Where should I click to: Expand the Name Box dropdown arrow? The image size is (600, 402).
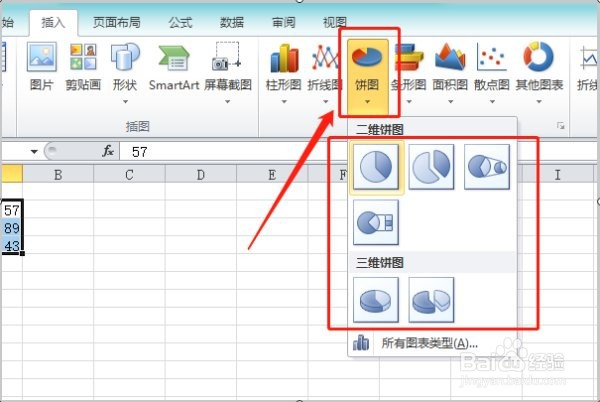point(34,151)
